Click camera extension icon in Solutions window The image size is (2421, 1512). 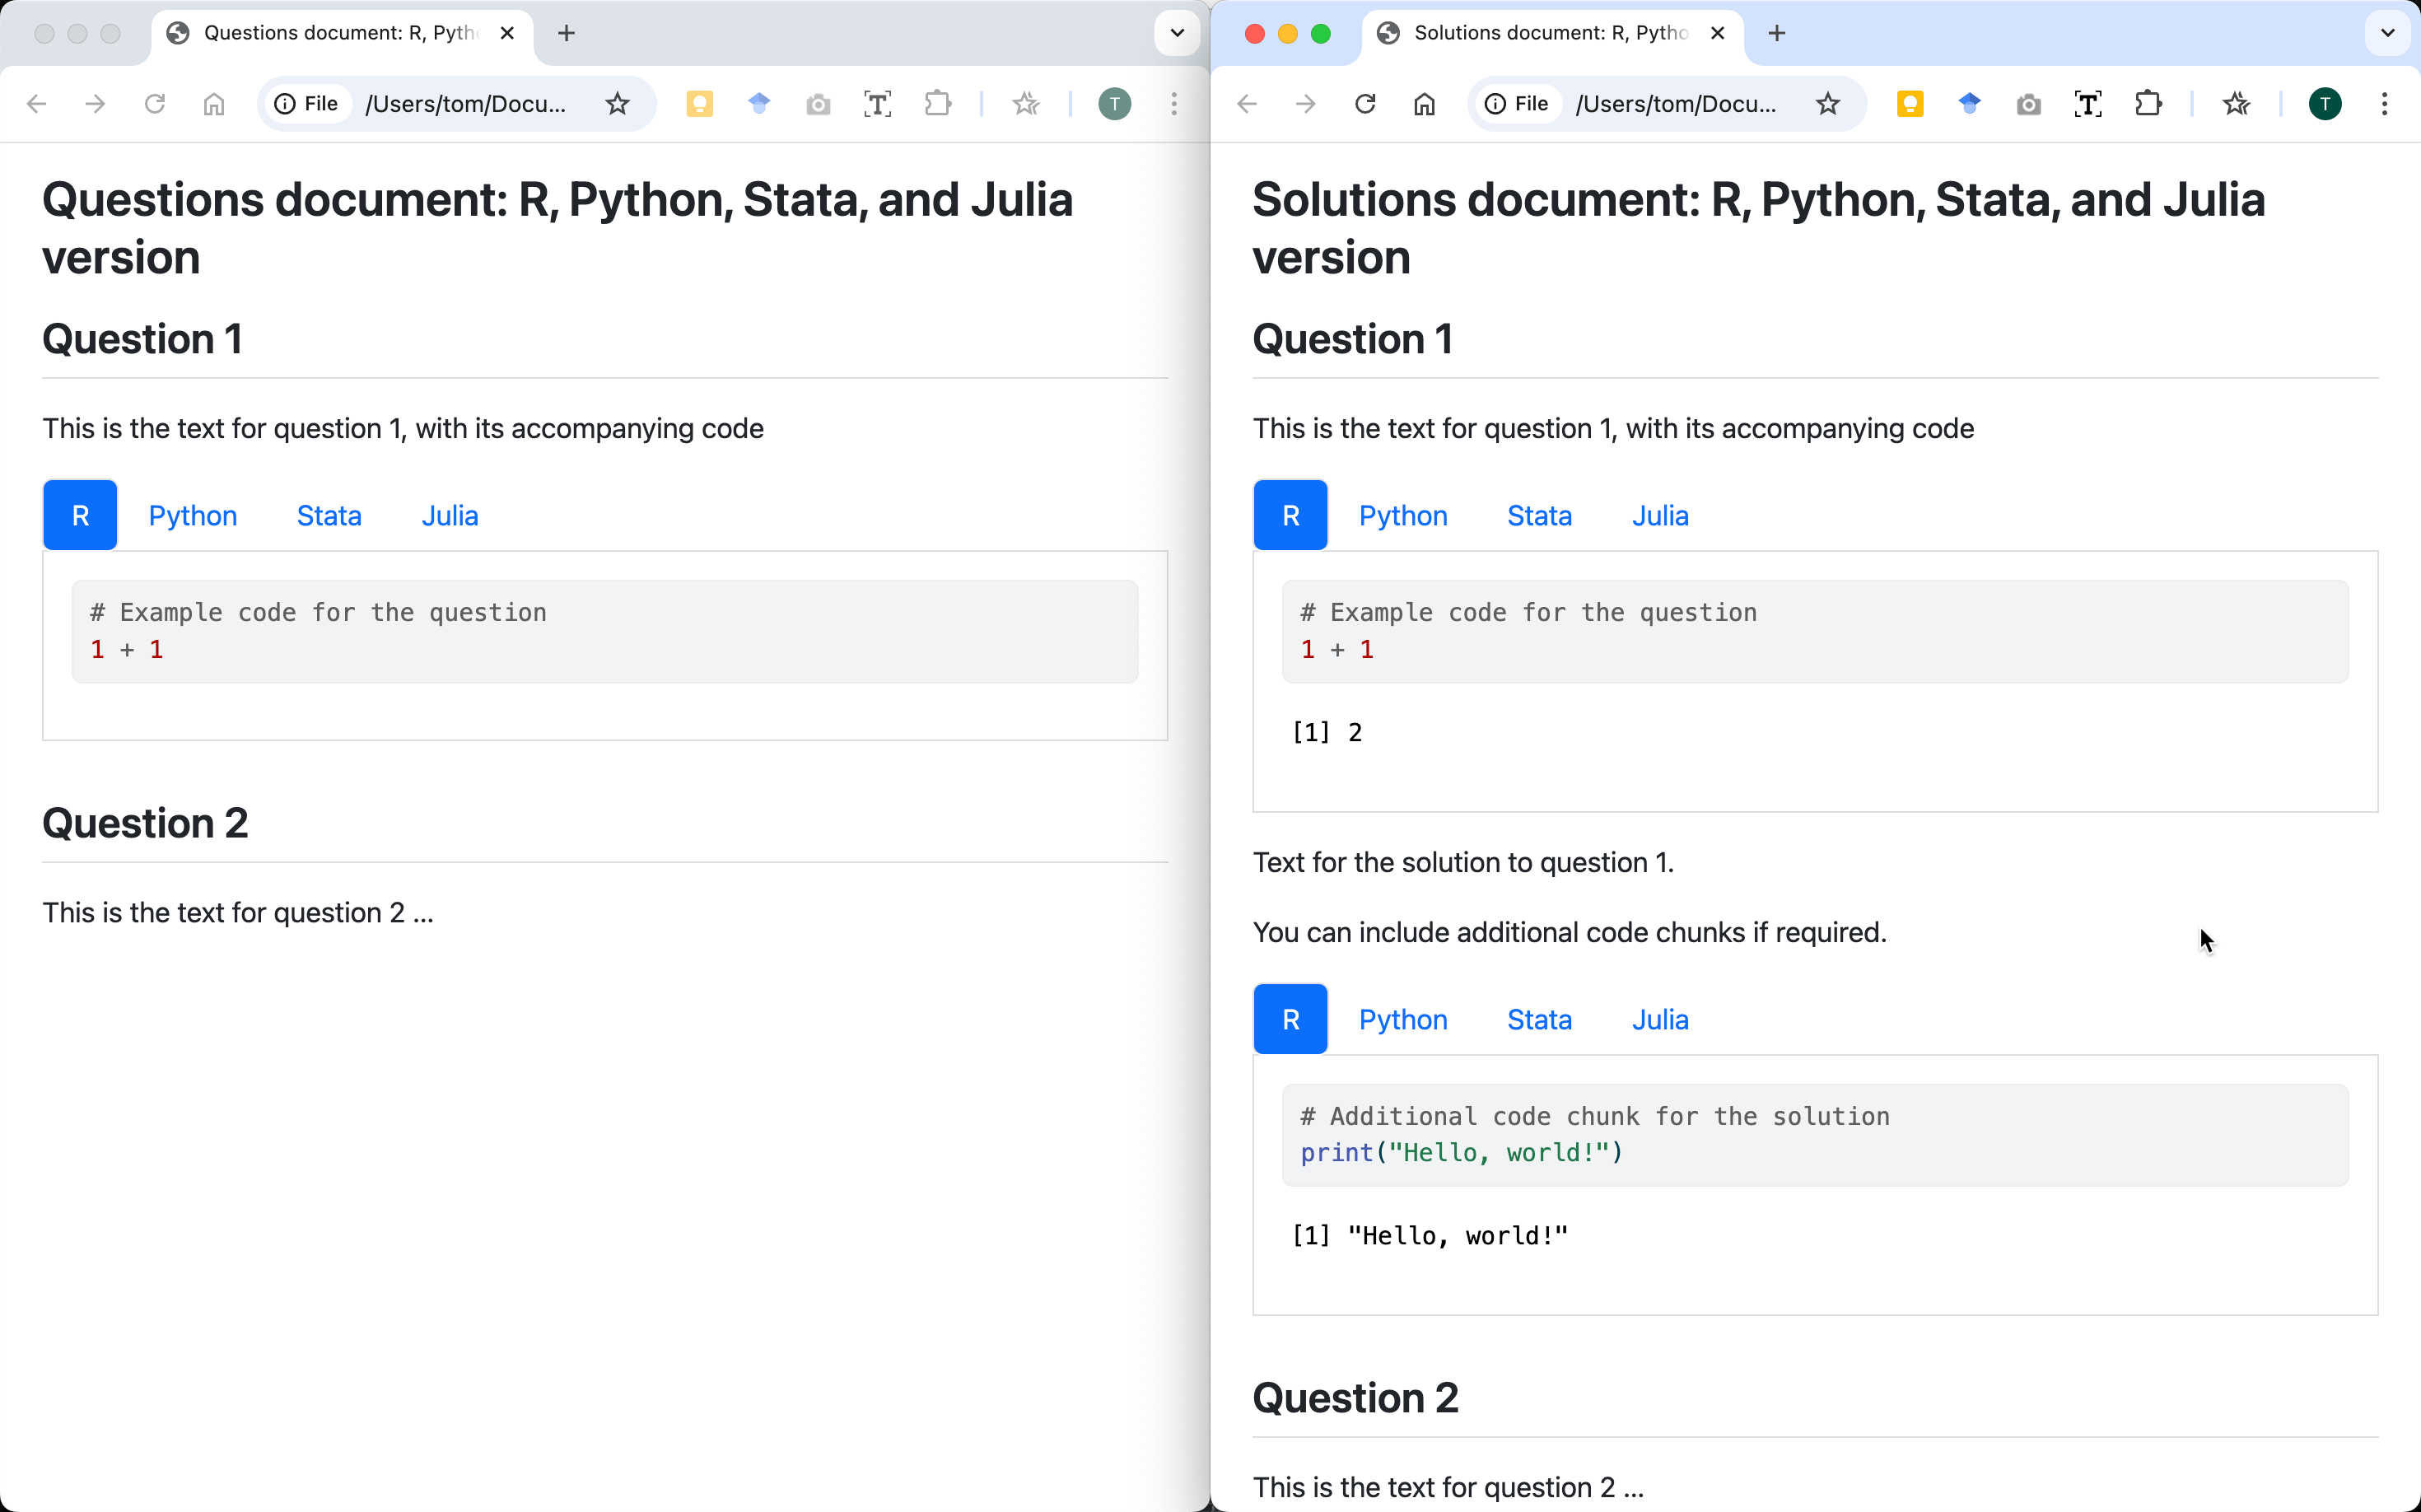pyautogui.click(x=2028, y=104)
